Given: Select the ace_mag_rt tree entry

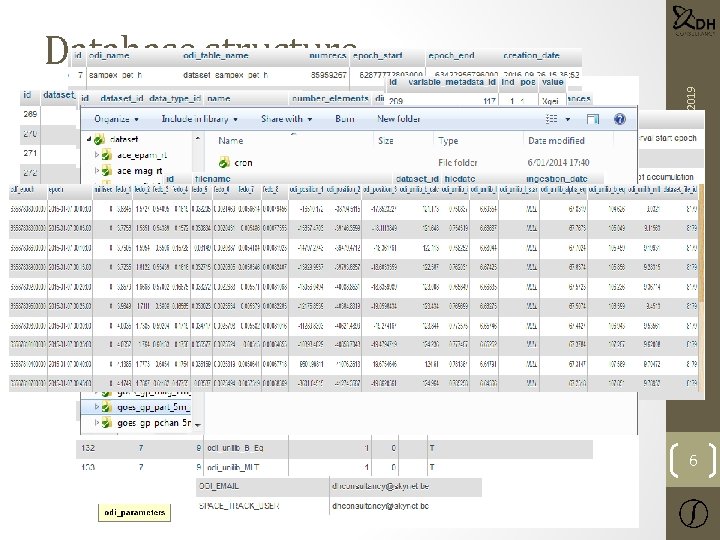Looking at the screenshot, I should click(140, 171).
